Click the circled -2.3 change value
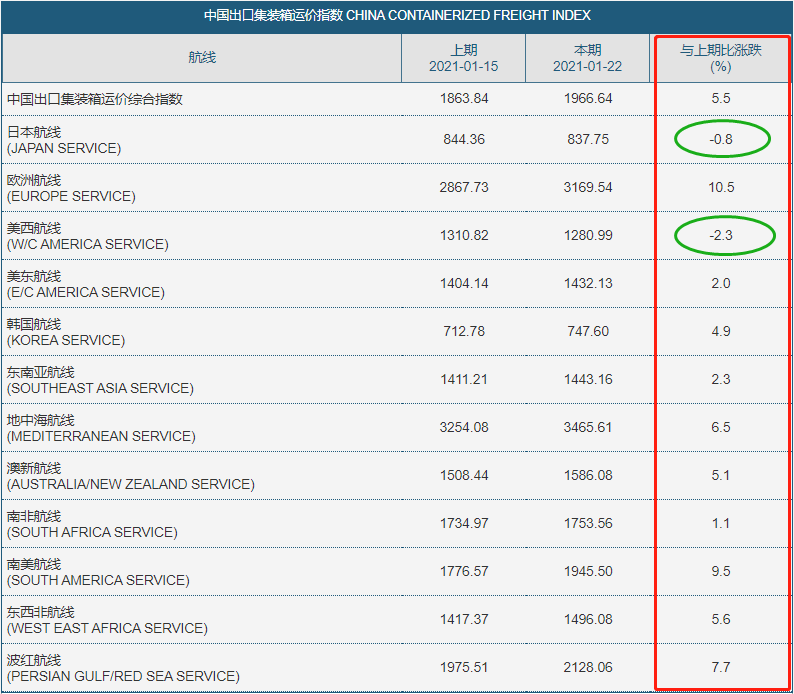Screen dimensions: 794x694 click(x=720, y=235)
